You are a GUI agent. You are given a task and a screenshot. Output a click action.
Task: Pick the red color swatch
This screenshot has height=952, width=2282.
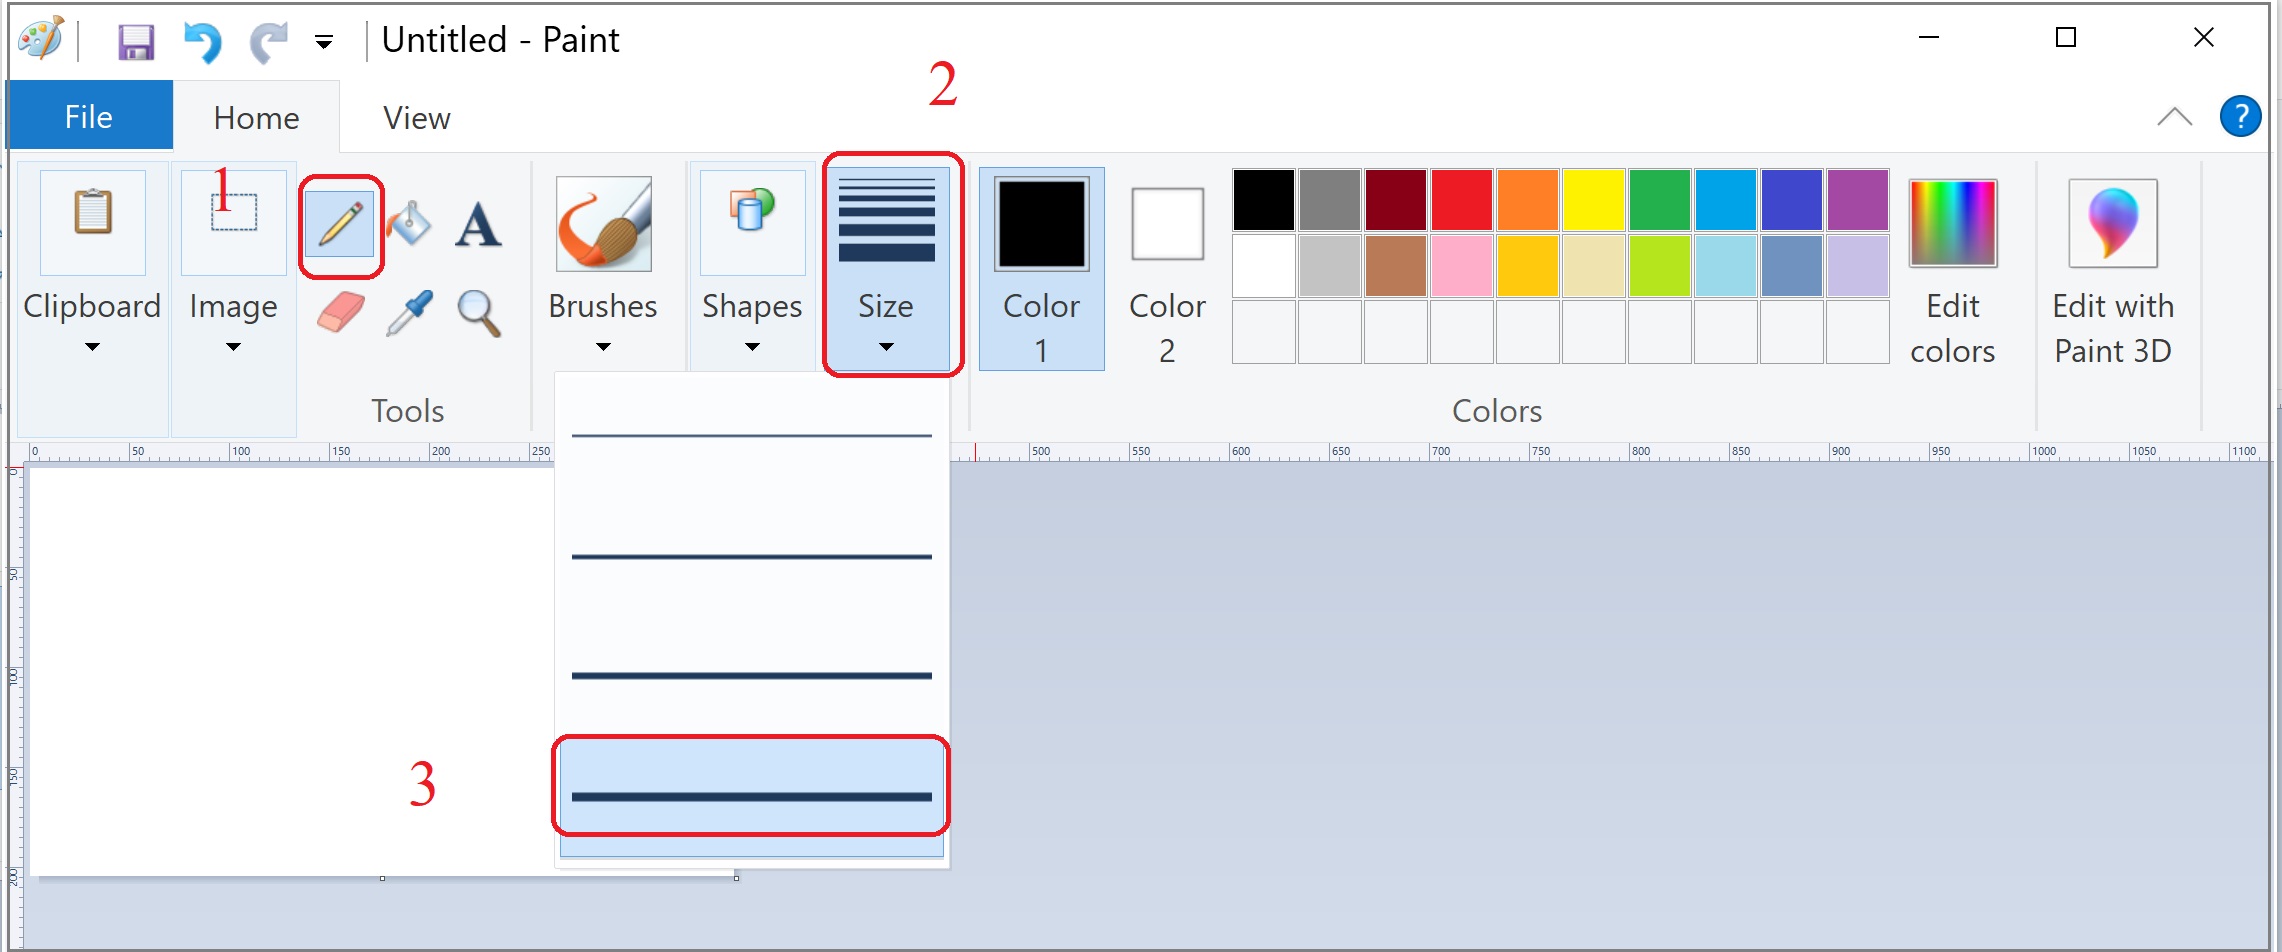[1461, 200]
